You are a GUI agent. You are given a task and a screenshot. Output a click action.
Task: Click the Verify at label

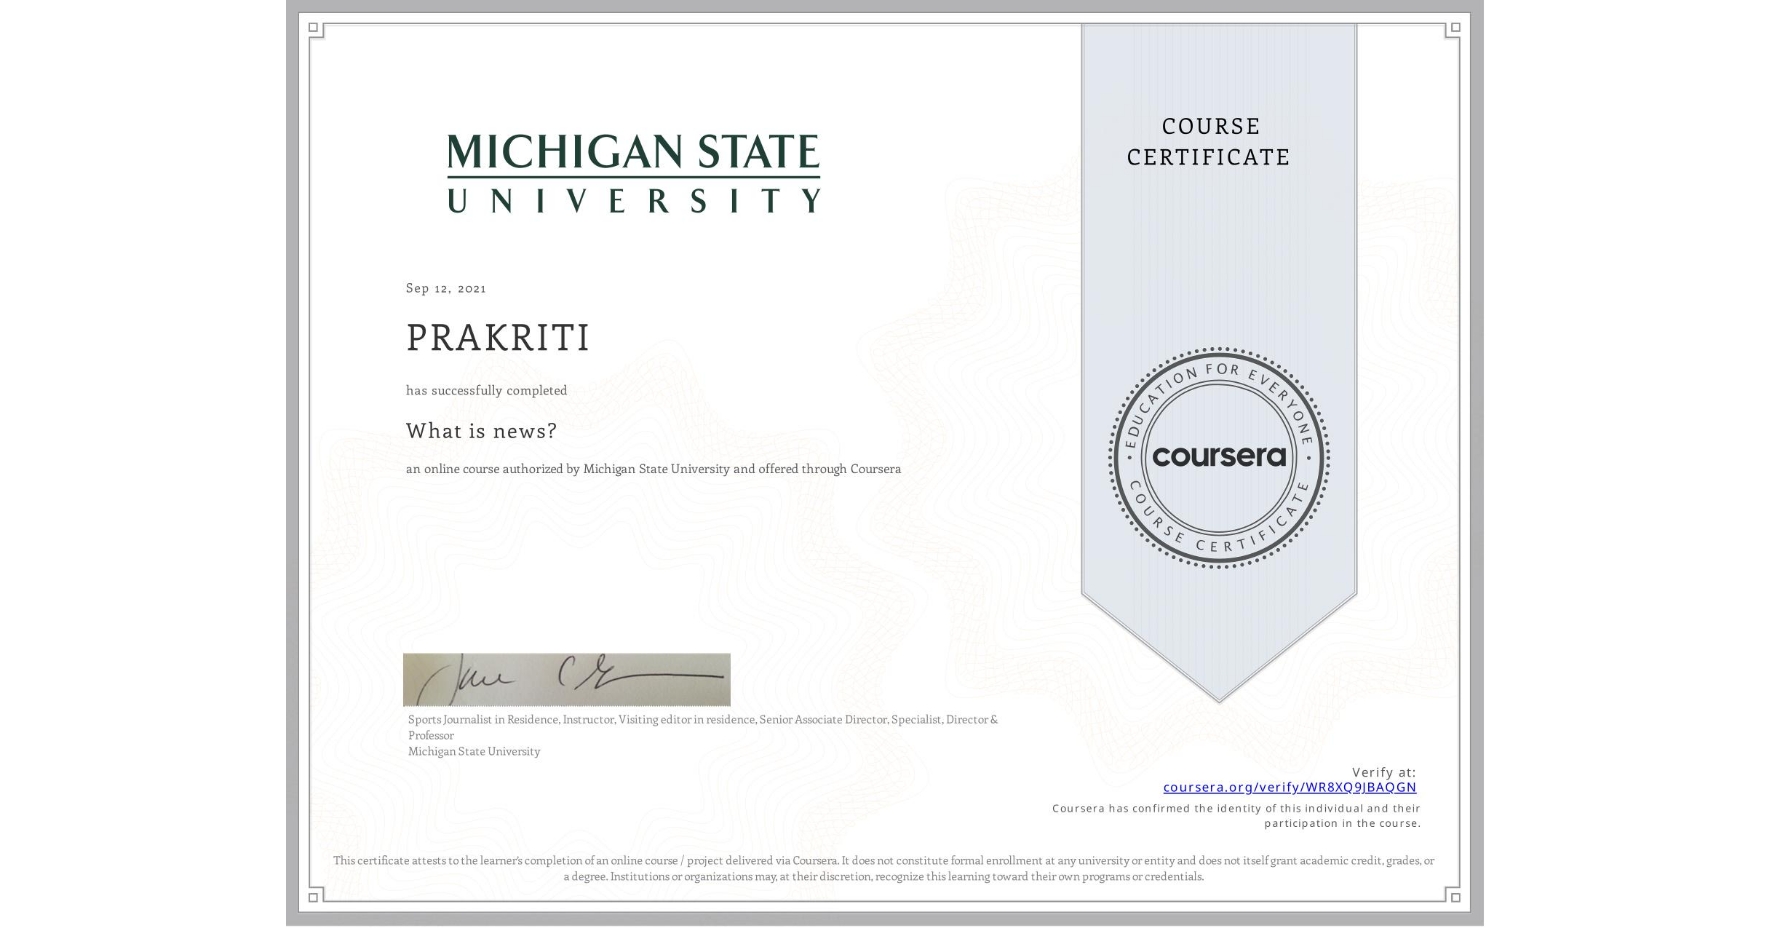coord(1385,771)
